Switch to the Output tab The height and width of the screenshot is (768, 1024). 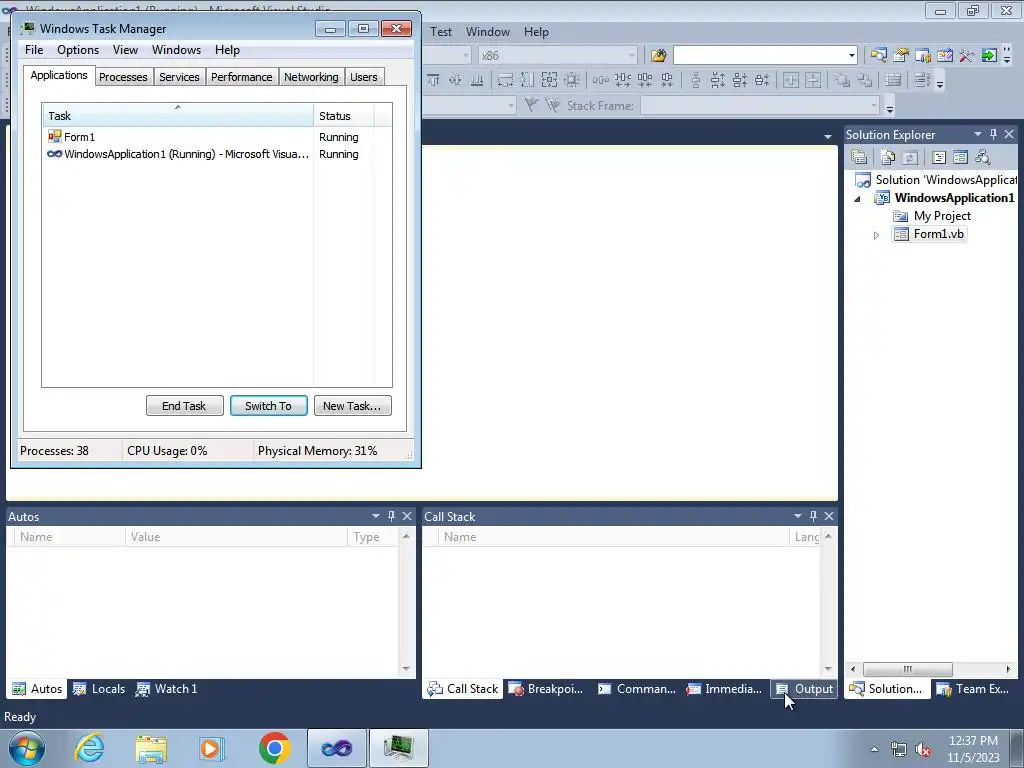804,688
